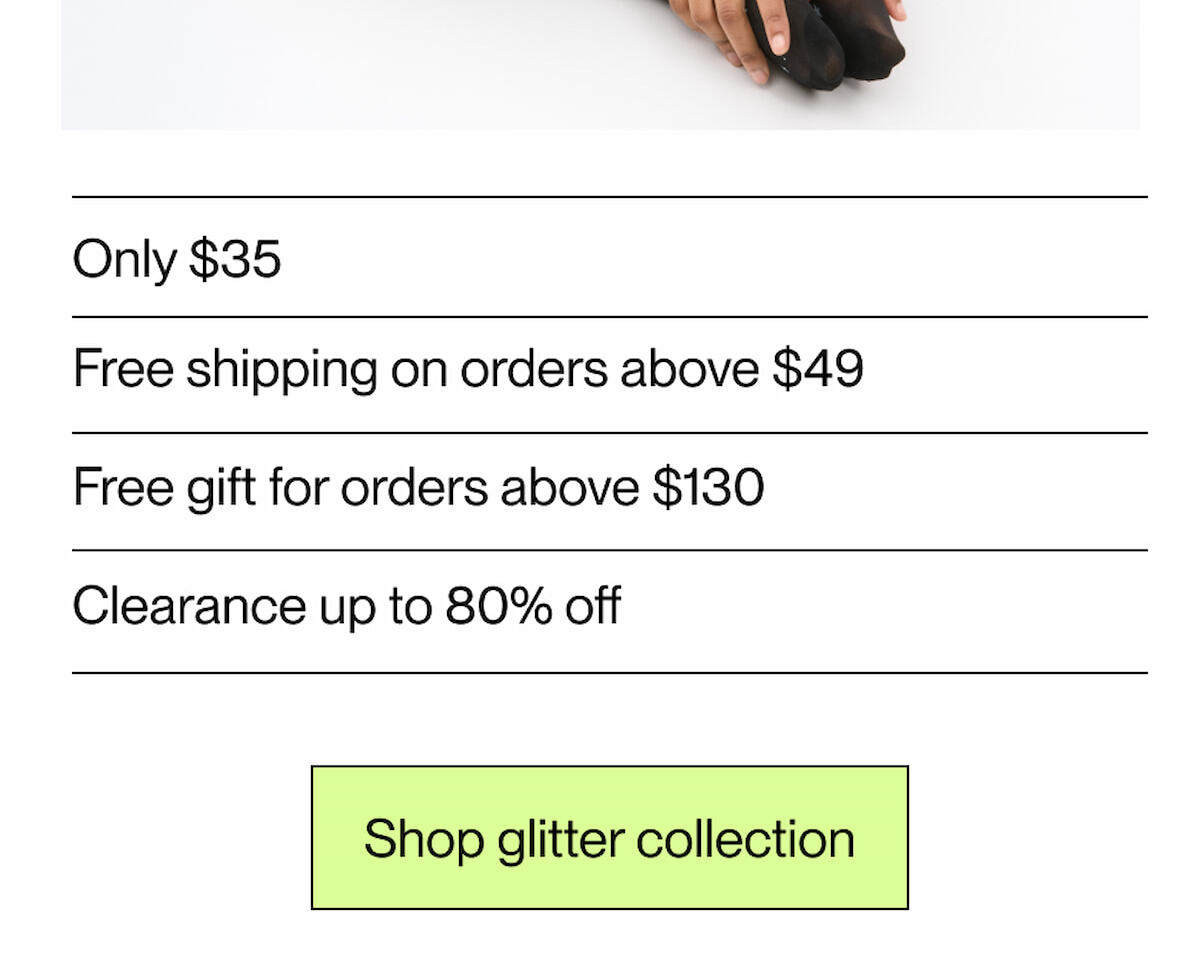Click the $49 shipping threshold text
Viewport: 1200px width, 980px height.
tap(817, 369)
